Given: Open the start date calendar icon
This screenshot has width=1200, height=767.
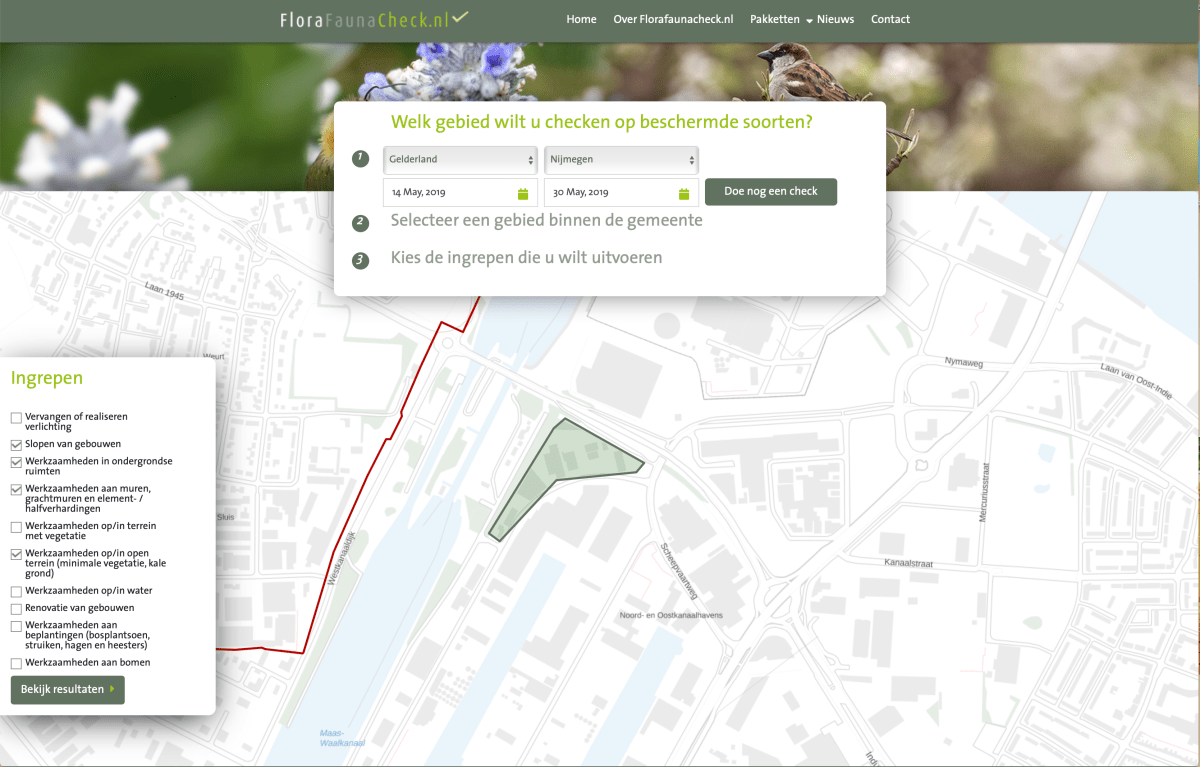Looking at the screenshot, I should pyautogui.click(x=523, y=193).
